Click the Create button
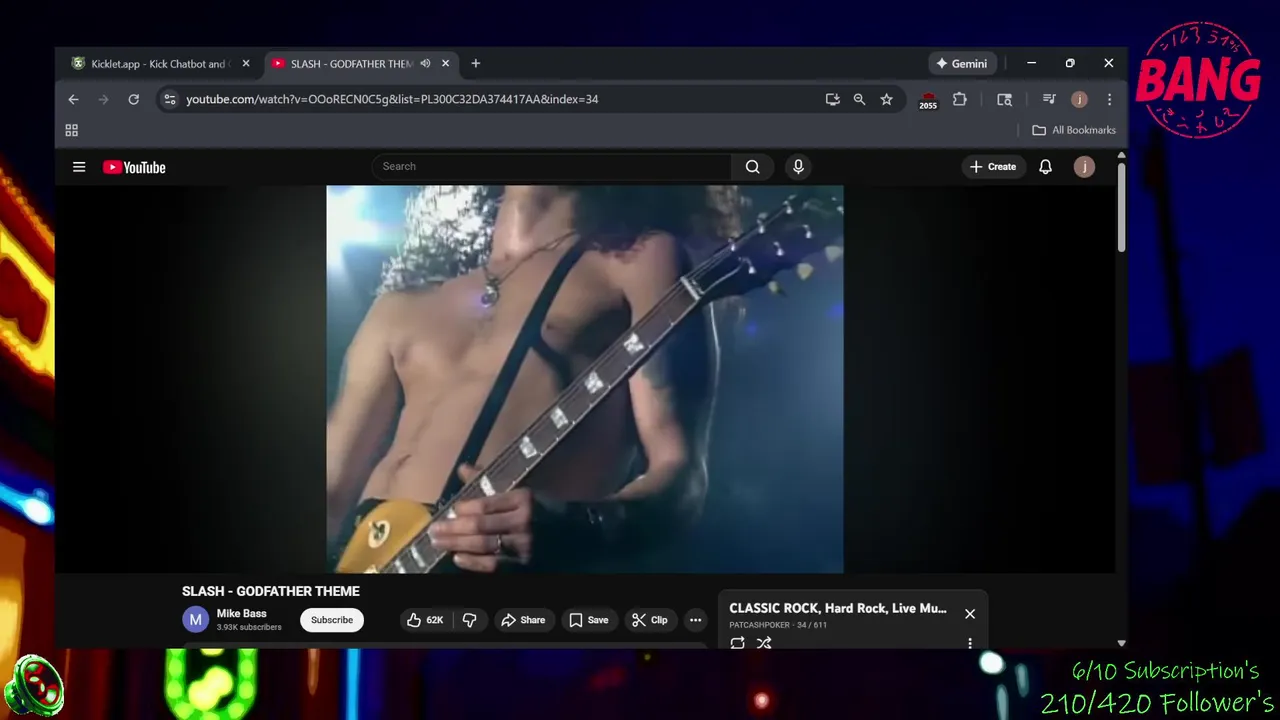Image resolution: width=1280 pixels, height=720 pixels. click(994, 167)
